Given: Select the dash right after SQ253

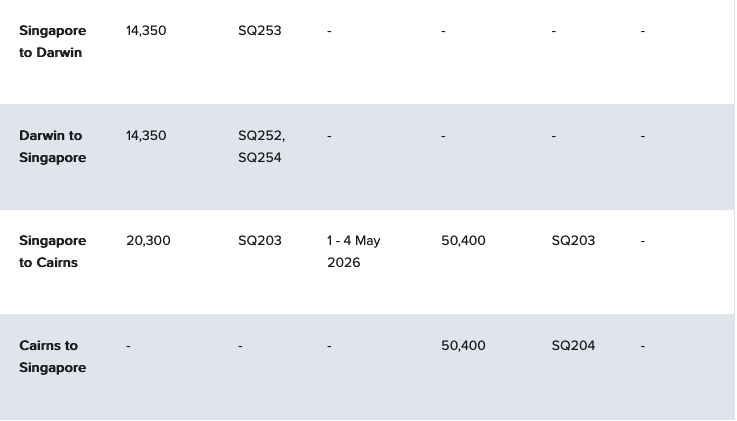Looking at the screenshot, I should tap(329, 31).
